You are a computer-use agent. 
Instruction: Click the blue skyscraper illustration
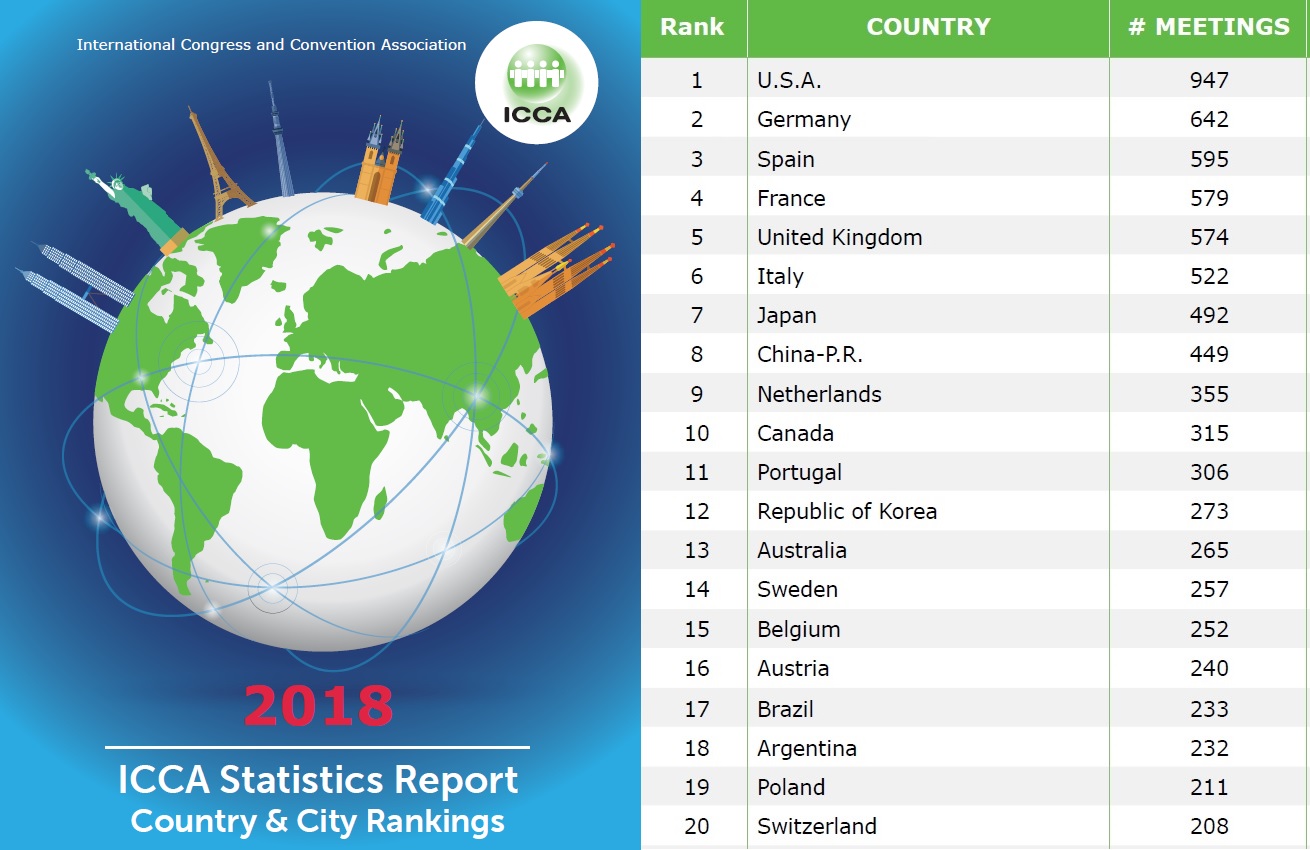point(452,173)
